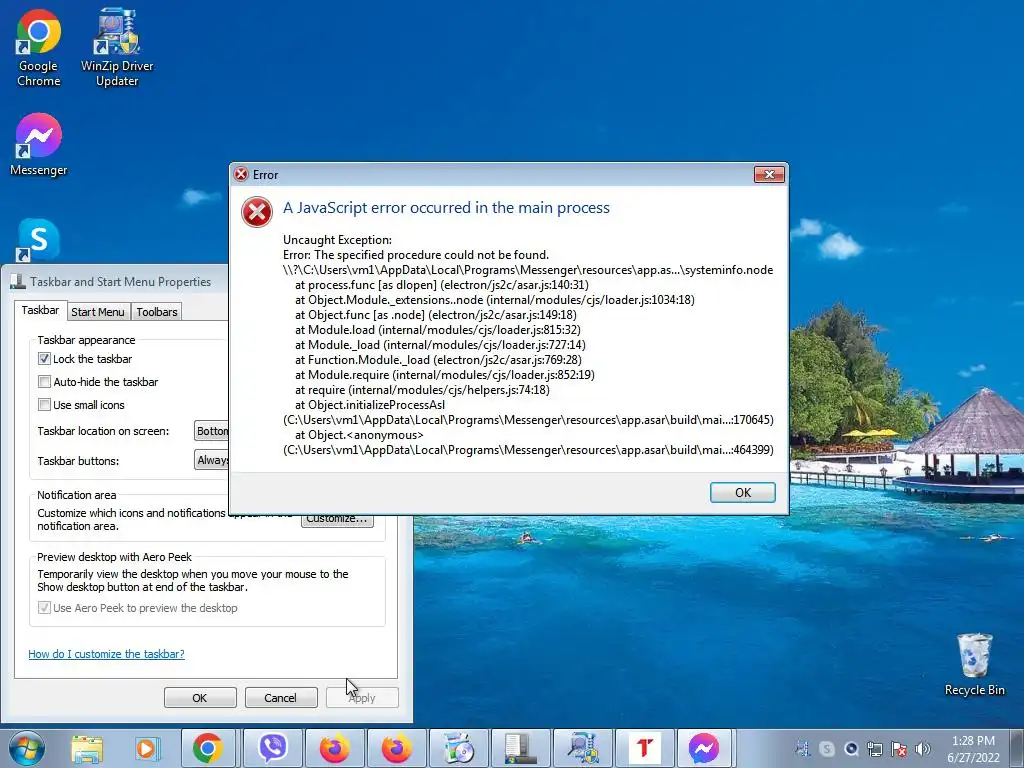Image resolution: width=1024 pixels, height=768 pixels.
Task: Toggle Use Aero Peek to preview desktop
Action: tap(44, 608)
